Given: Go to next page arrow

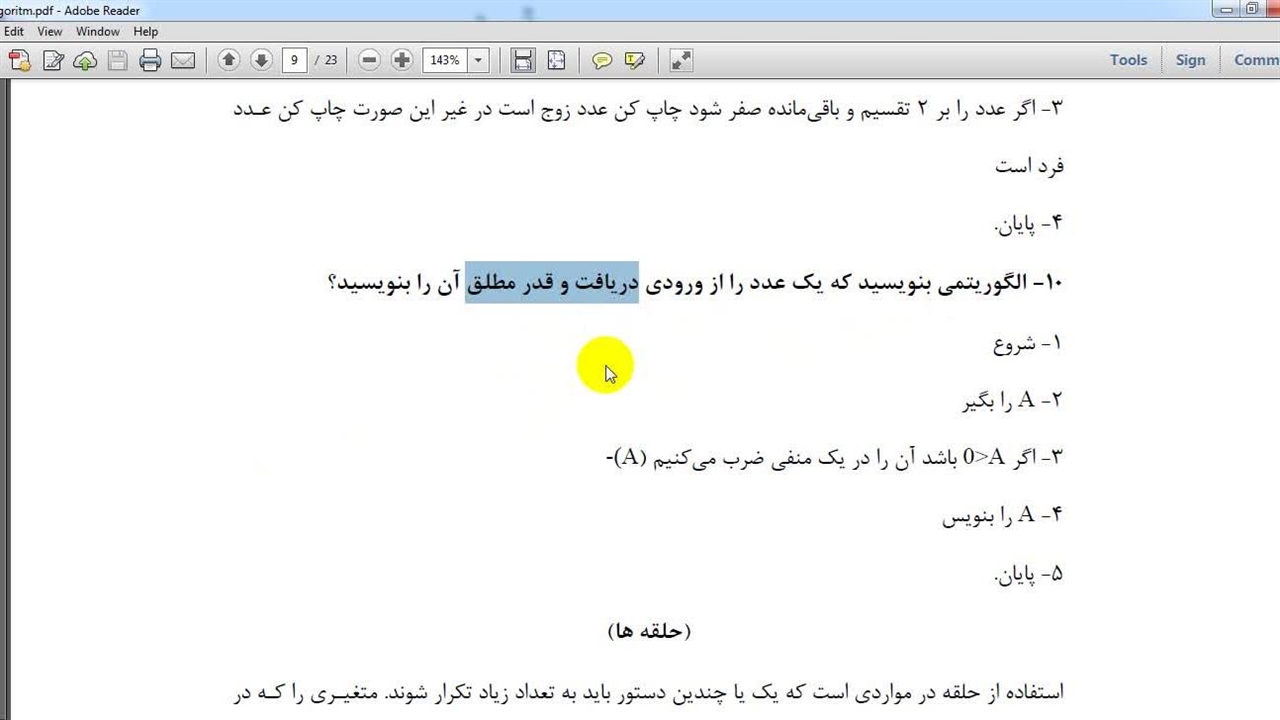Looking at the screenshot, I should click(x=261, y=60).
